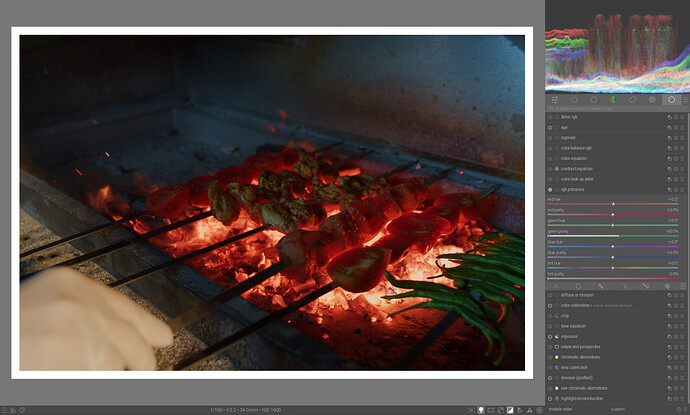Screen dimensions: 690x415
Task: Toggle the gamut check triangle icon in bottom bar
Action: (529, 410)
